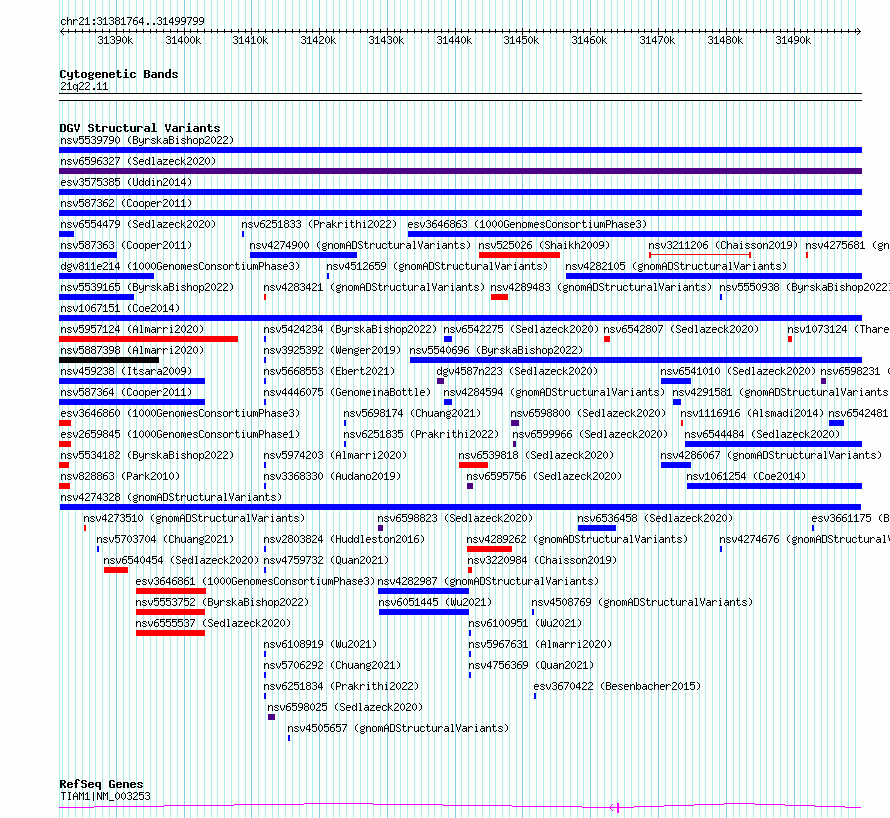The height and width of the screenshot is (818, 890).
Task: Select nsv6555537 (Sedlazeck2020) variant label
Action: click(x=213, y=623)
